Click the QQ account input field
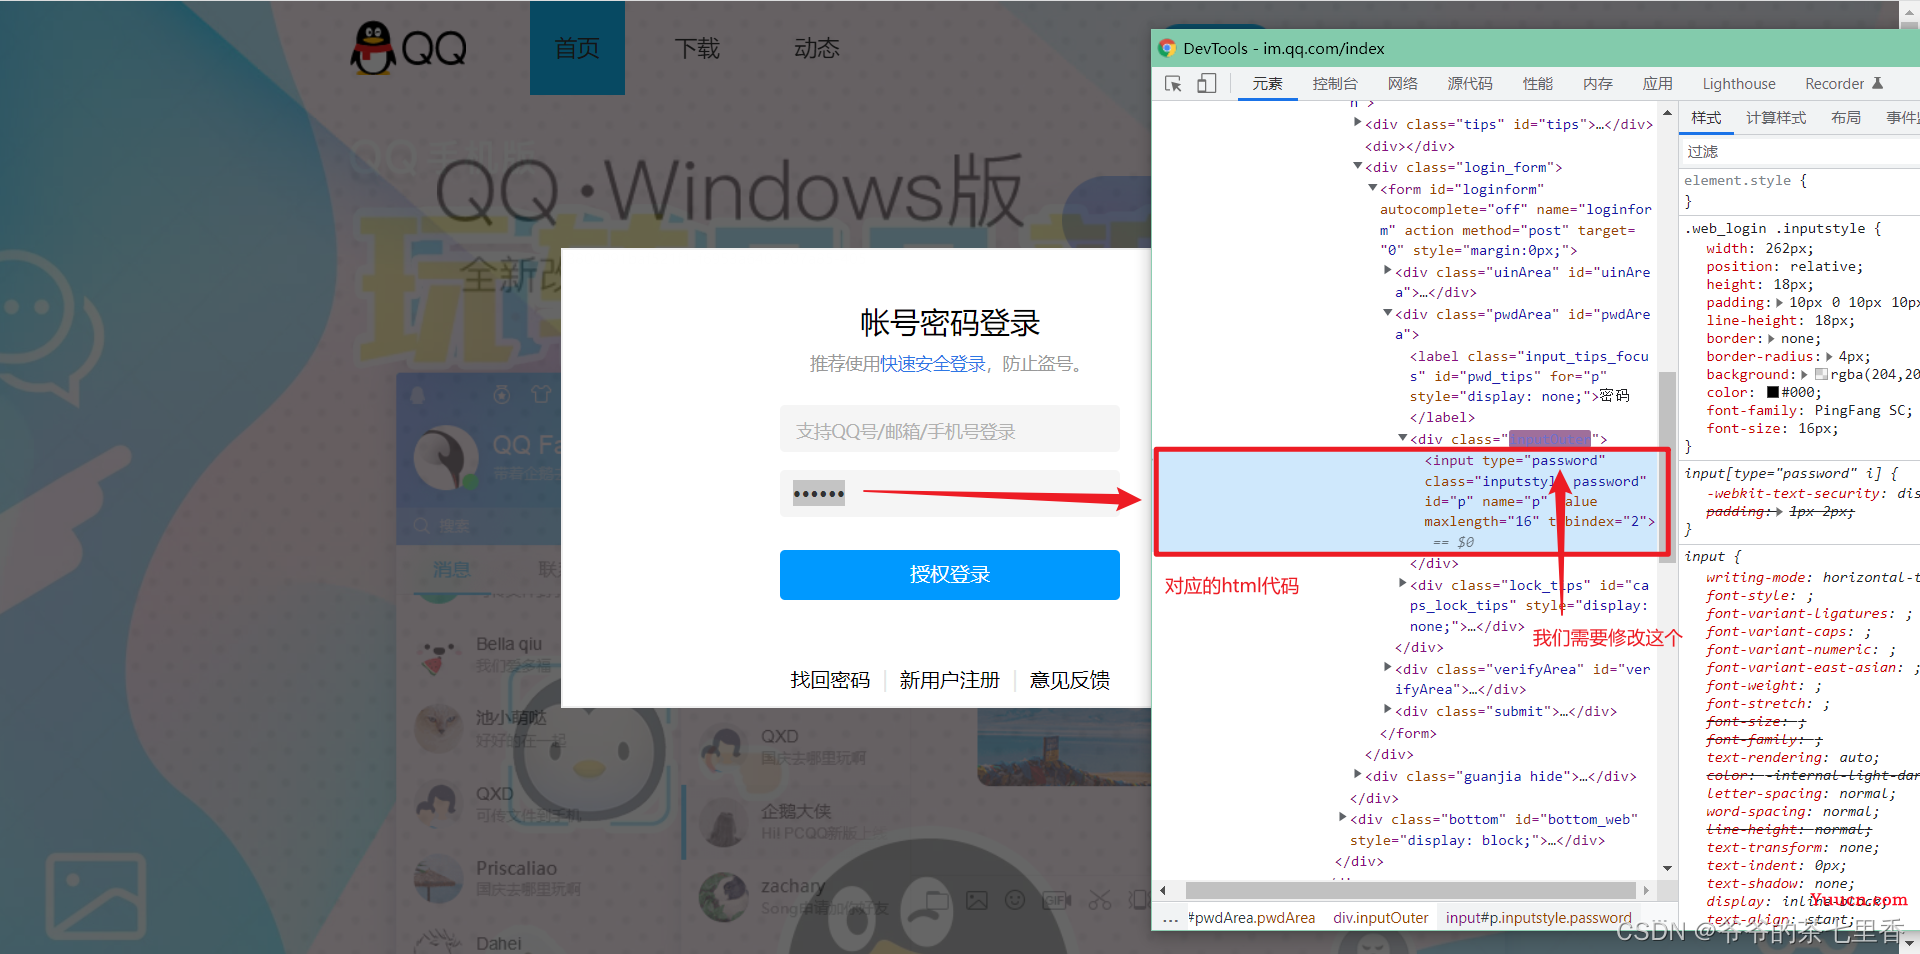Viewport: 1920px width, 954px height. [950, 431]
